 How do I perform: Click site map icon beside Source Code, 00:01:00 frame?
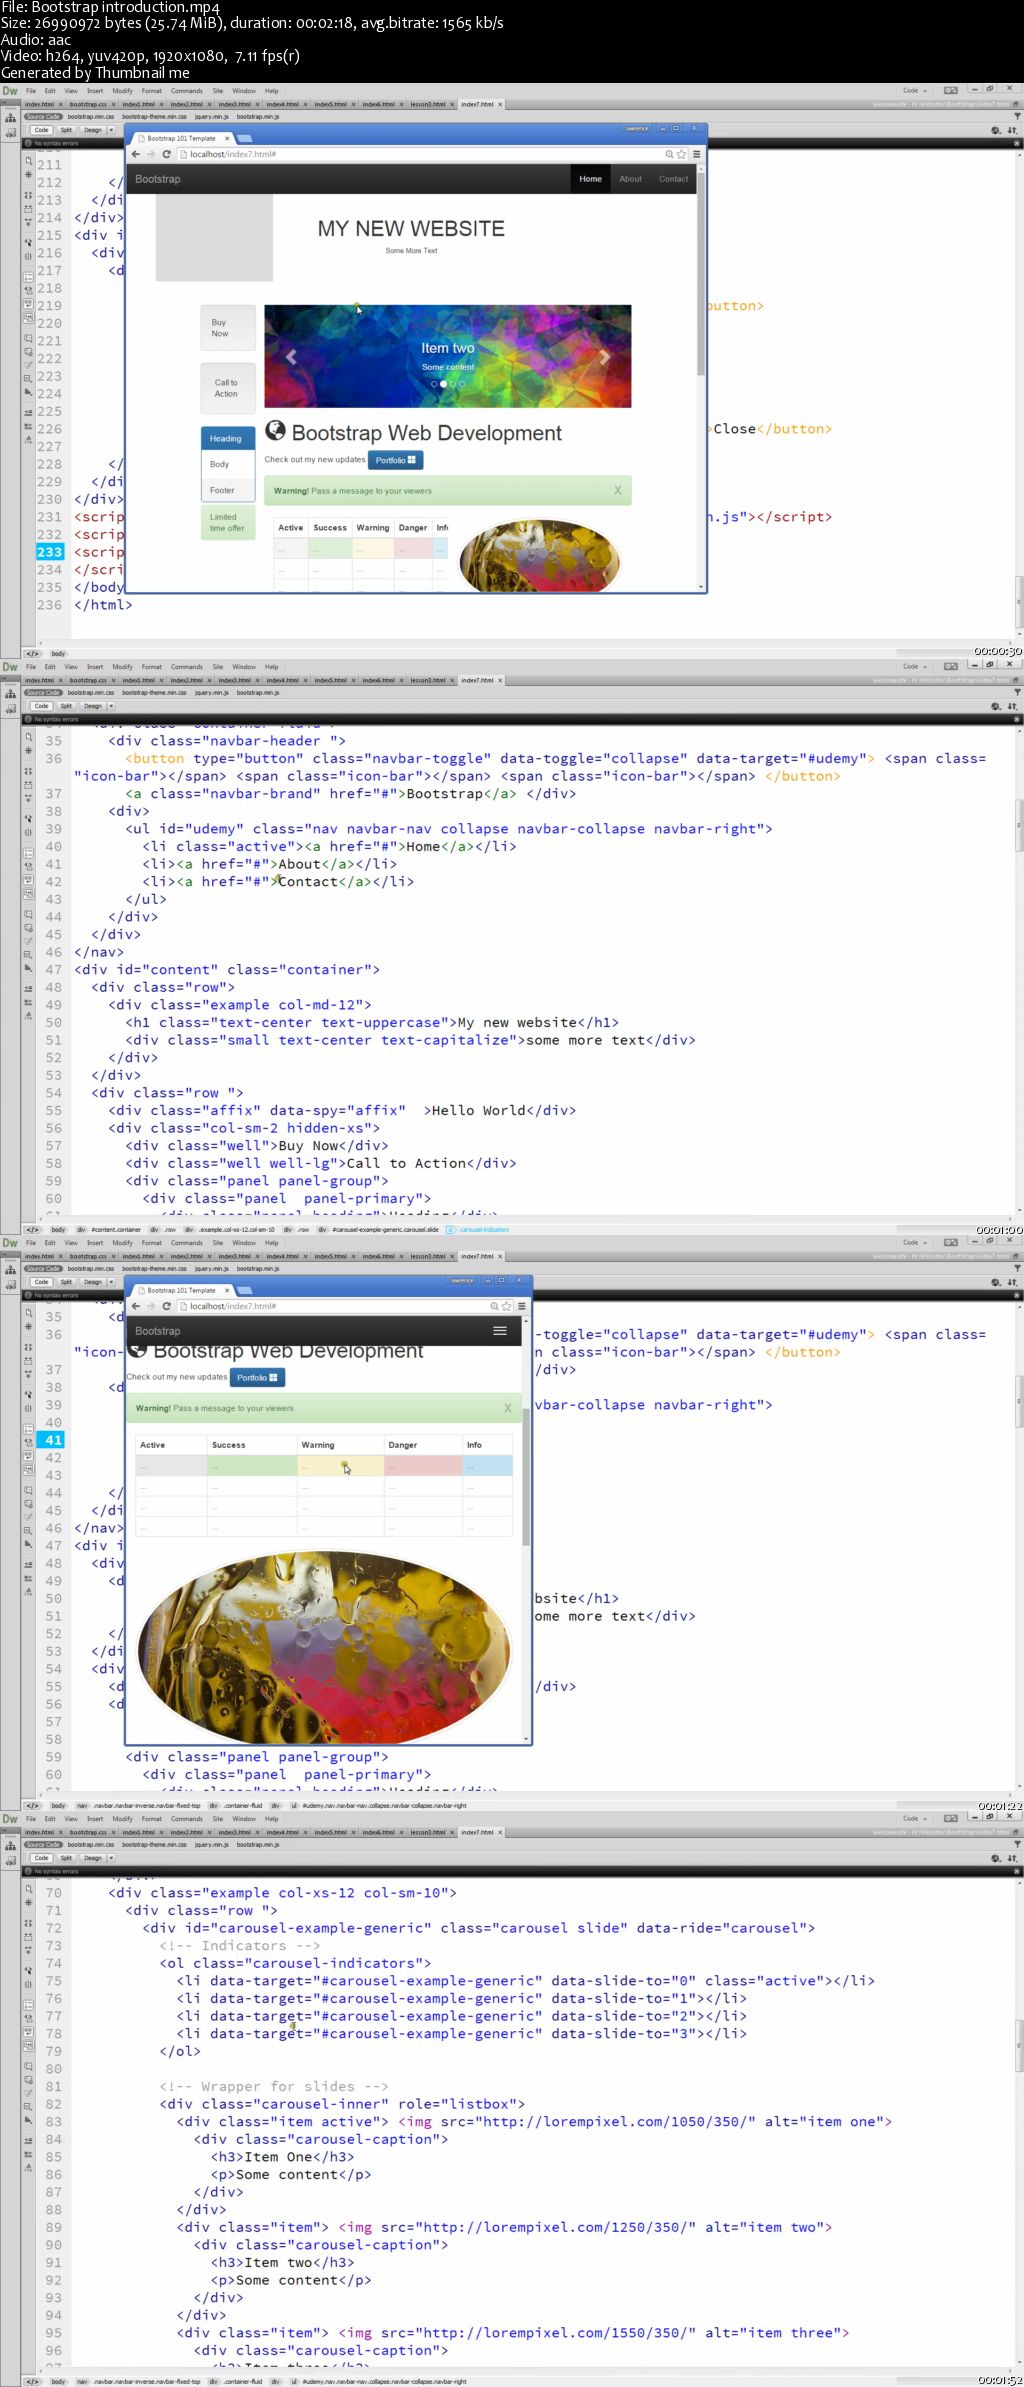point(10,693)
